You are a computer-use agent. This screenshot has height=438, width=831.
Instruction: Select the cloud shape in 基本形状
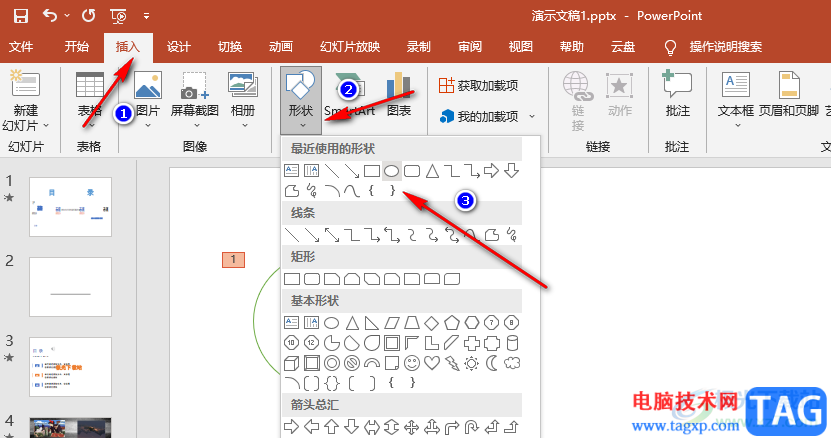tap(512, 363)
